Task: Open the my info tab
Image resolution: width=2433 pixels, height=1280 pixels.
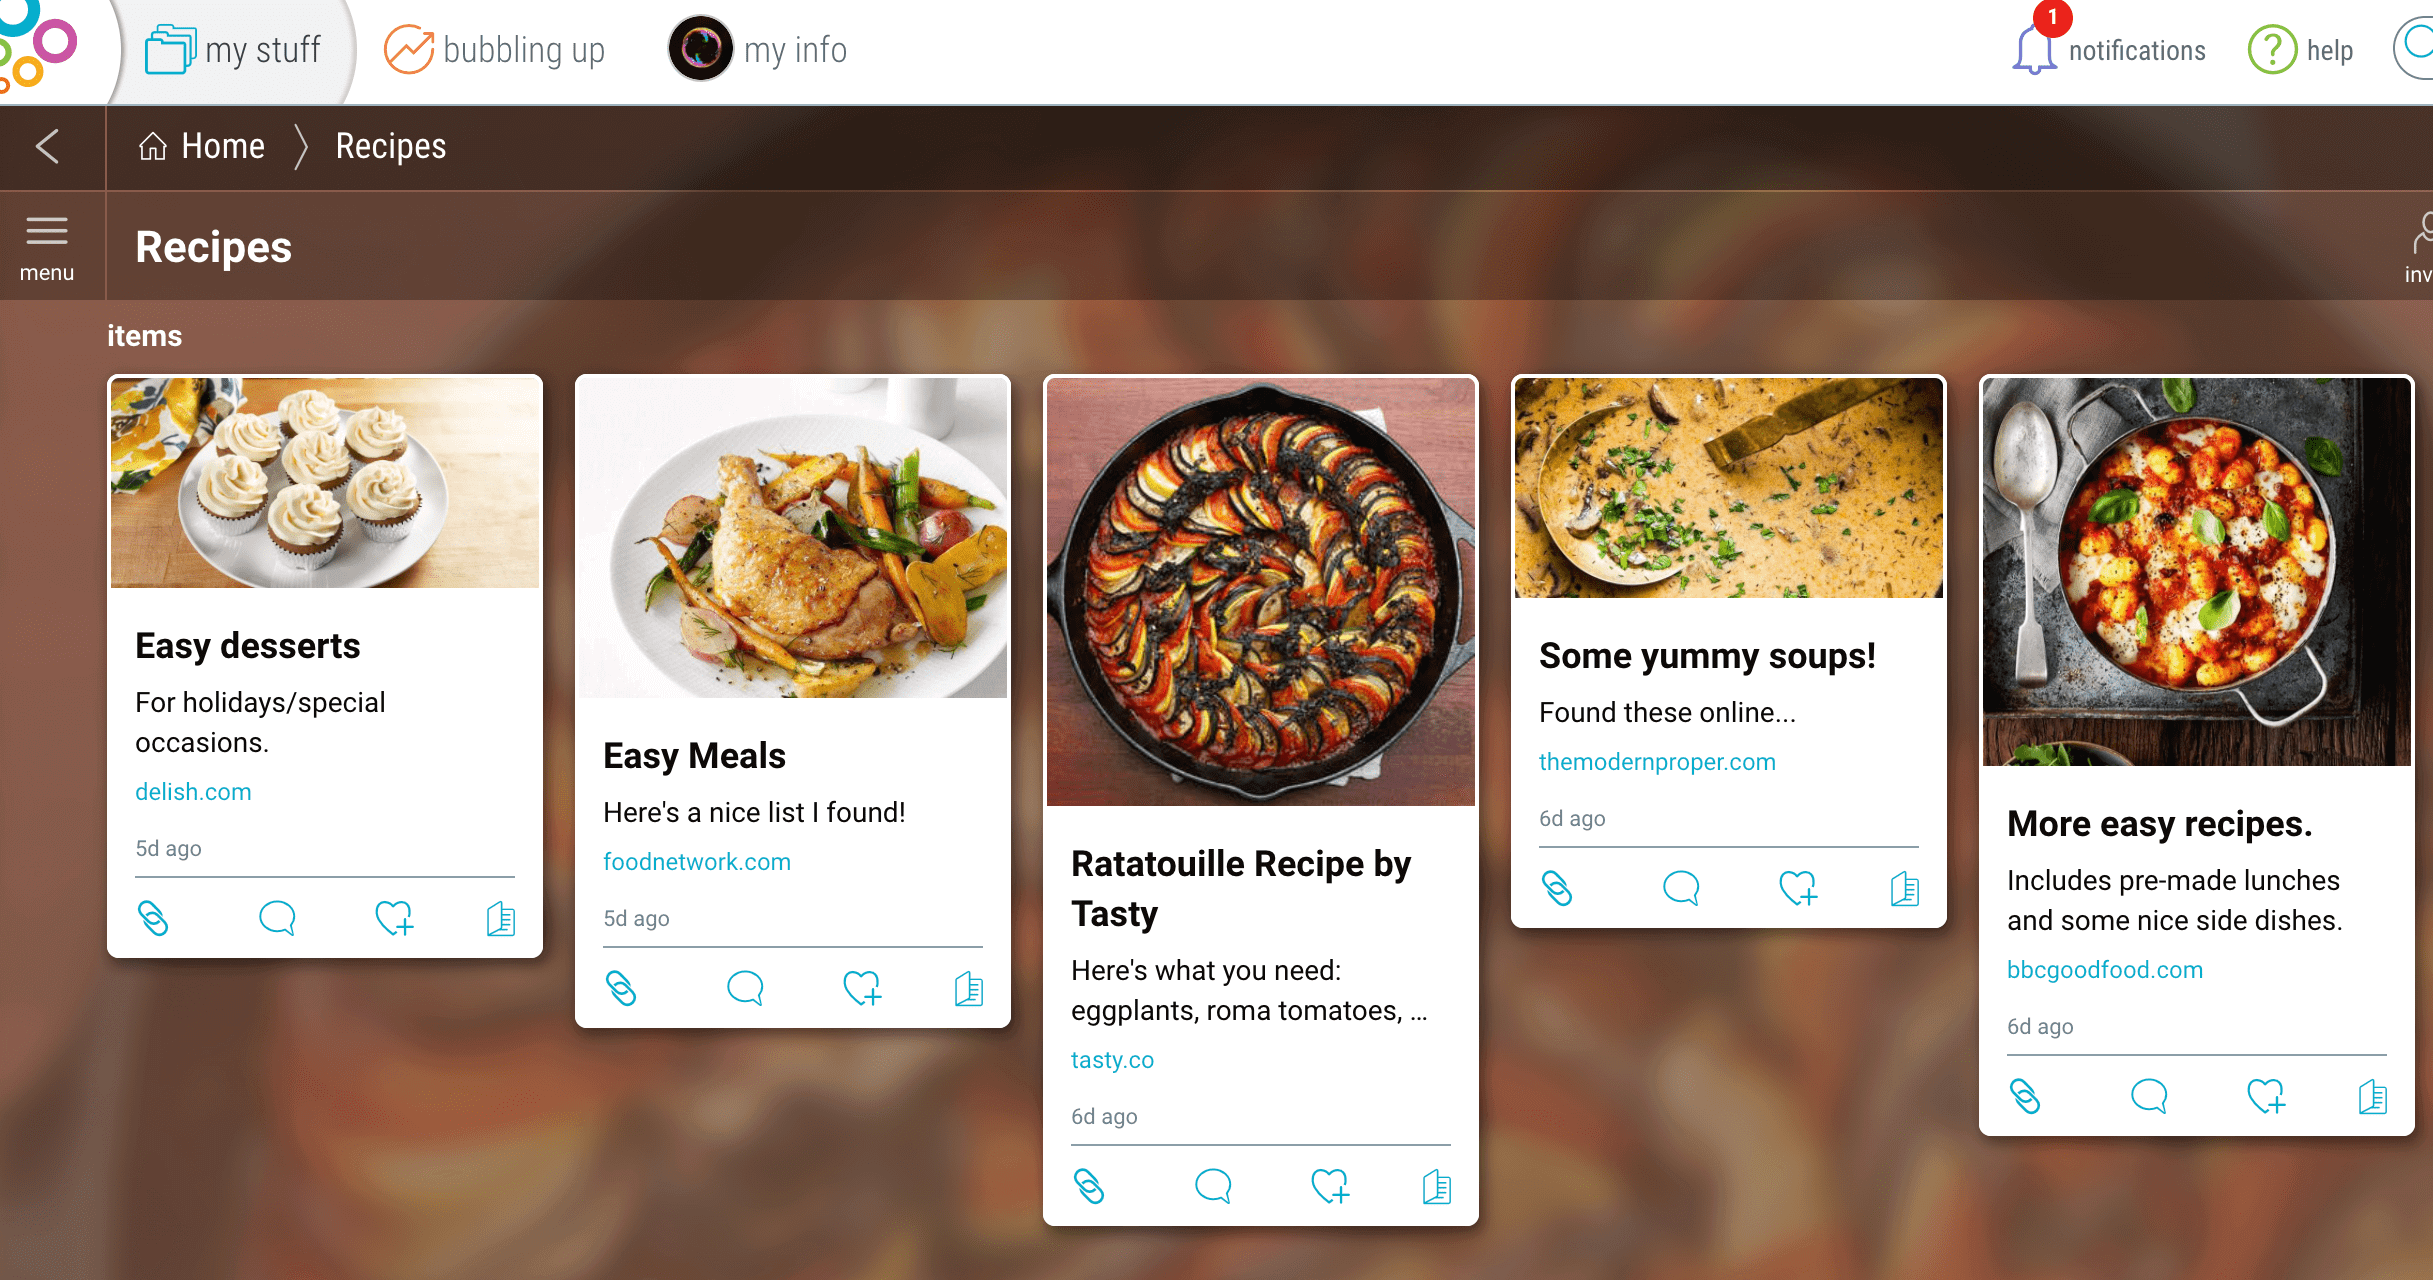Action: pyautogui.click(x=757, y=49)
